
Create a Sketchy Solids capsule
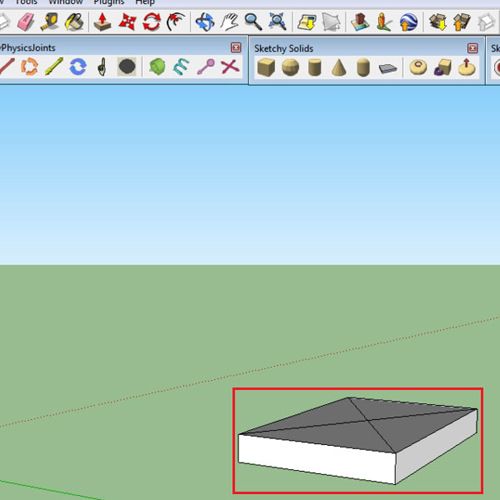(x=363, y=67)
